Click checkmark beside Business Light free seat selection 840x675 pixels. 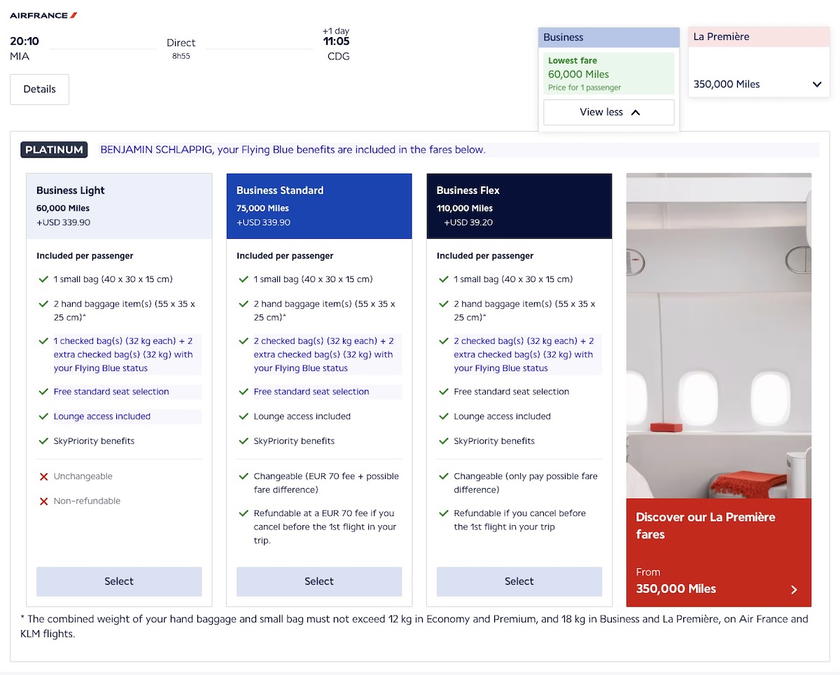(x=44, y=392)
